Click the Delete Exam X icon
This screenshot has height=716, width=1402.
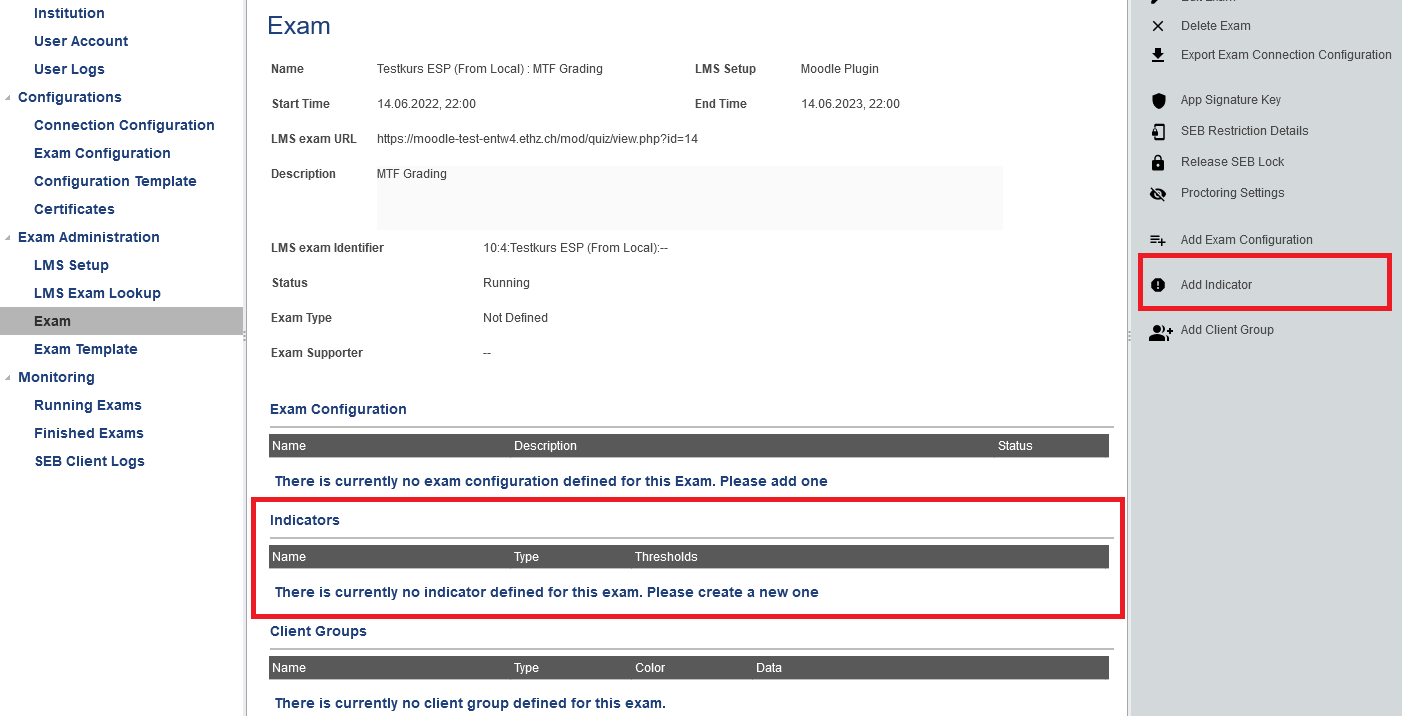tap(1158, 26)
